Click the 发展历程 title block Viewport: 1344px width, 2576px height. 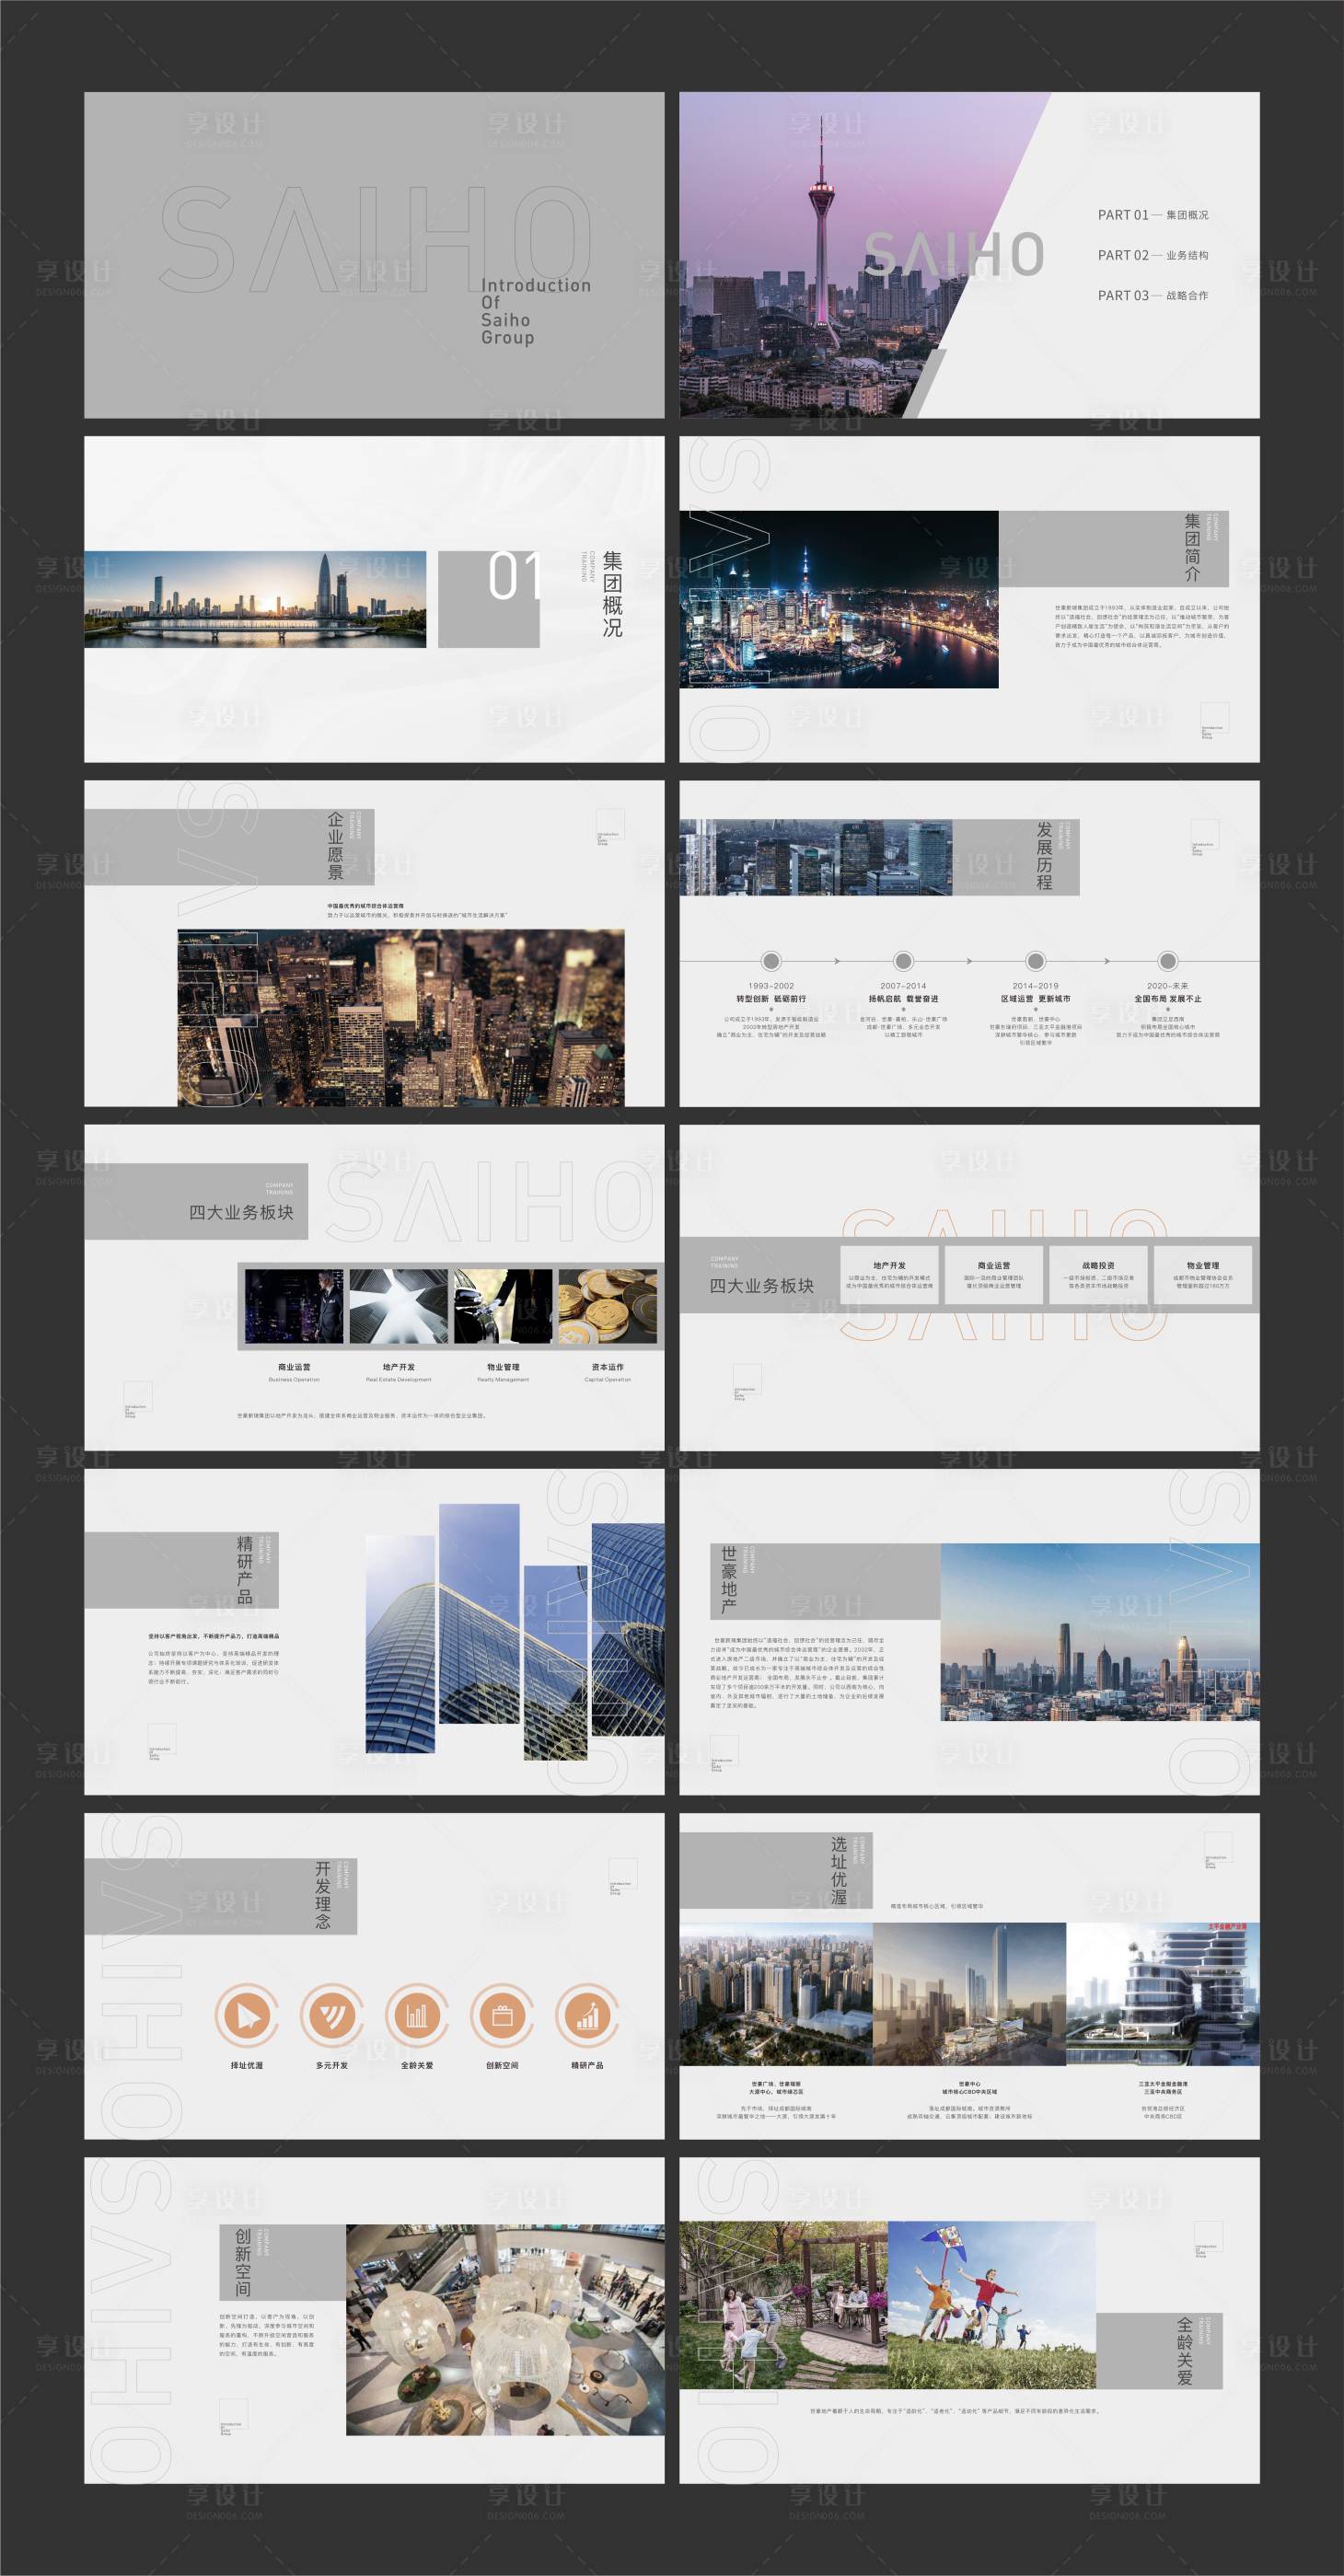click(x=1016, y=857)
